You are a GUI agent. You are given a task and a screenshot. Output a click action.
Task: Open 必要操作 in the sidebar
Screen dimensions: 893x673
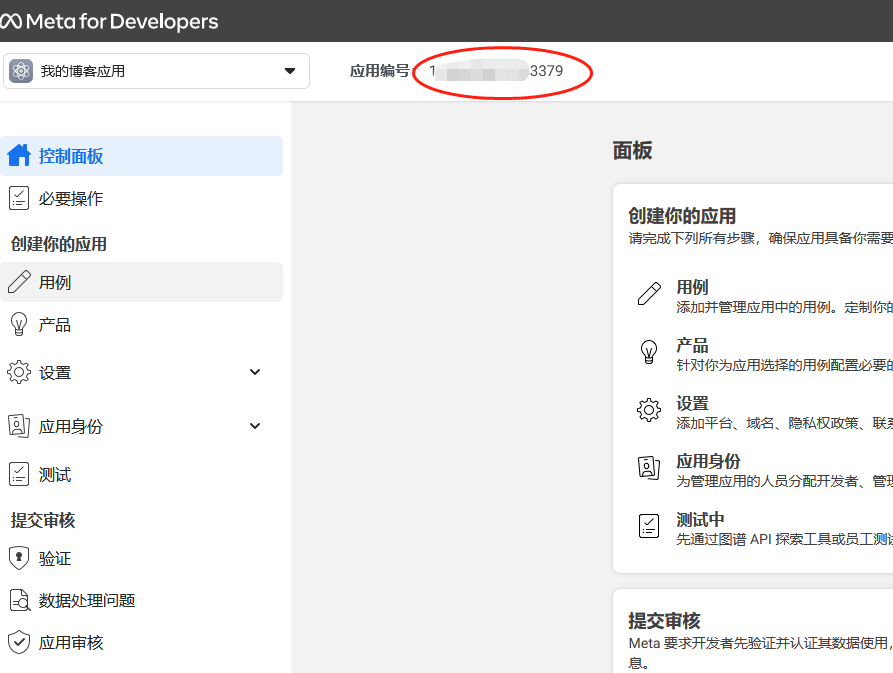(141, 199)
